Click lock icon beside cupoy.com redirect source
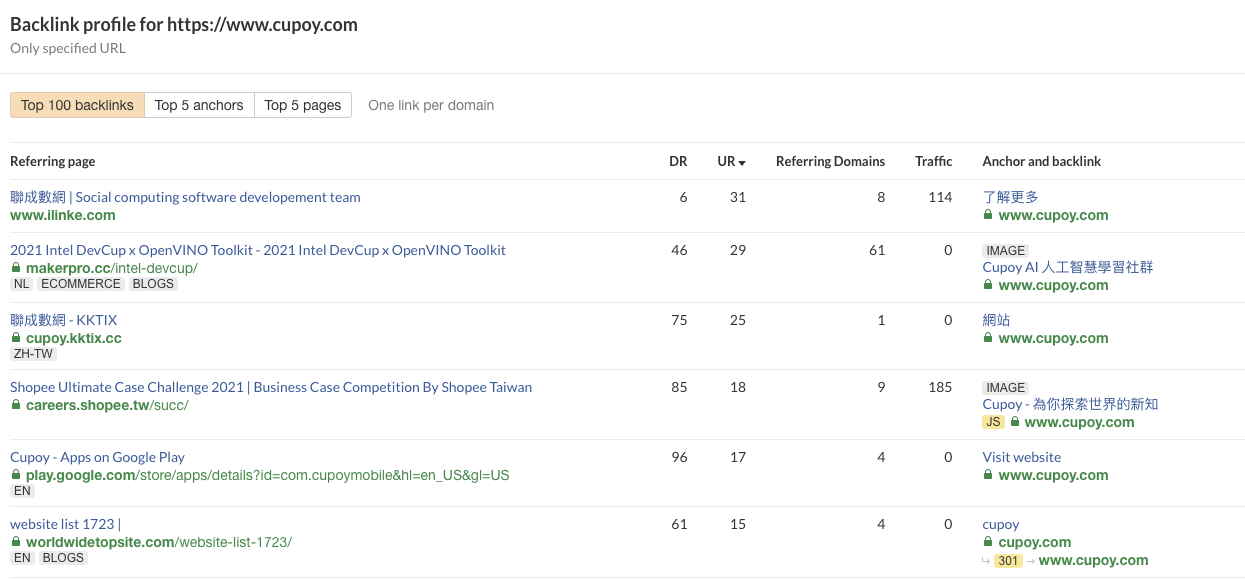This screenshot has width=1245, height=580. pyautogui.click(x=988, y=542)
